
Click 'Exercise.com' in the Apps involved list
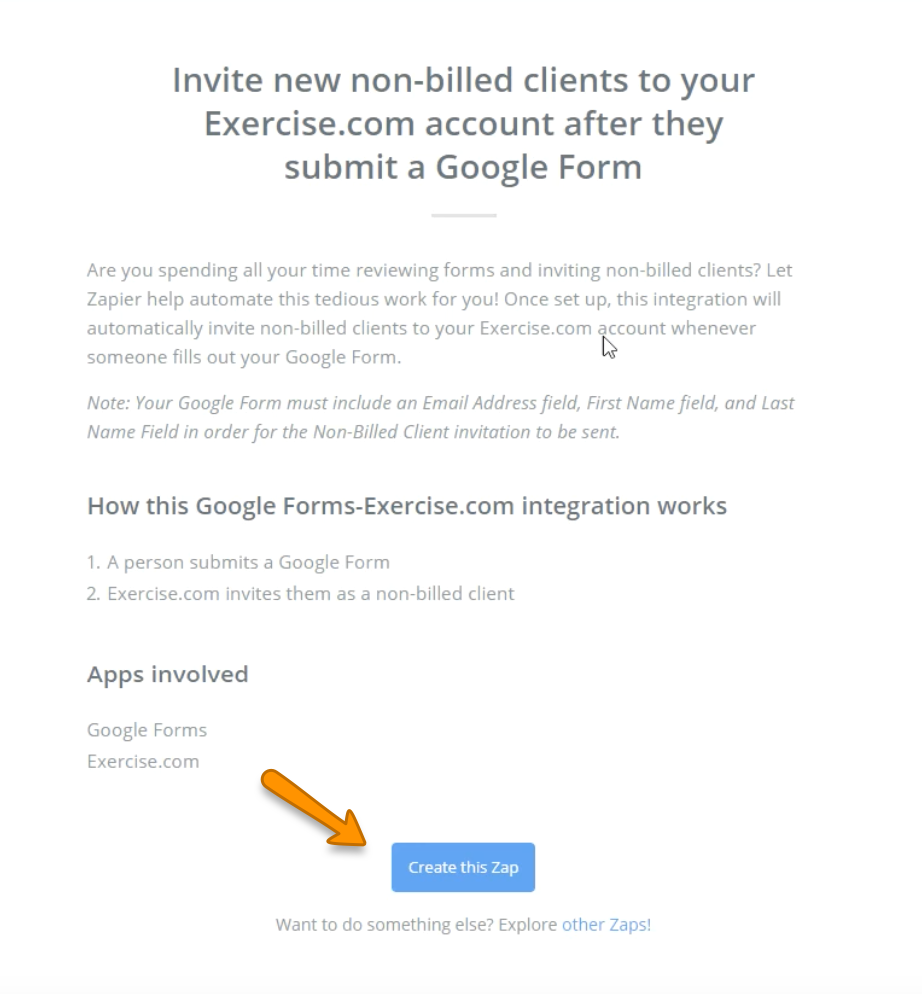coord(143,761)
